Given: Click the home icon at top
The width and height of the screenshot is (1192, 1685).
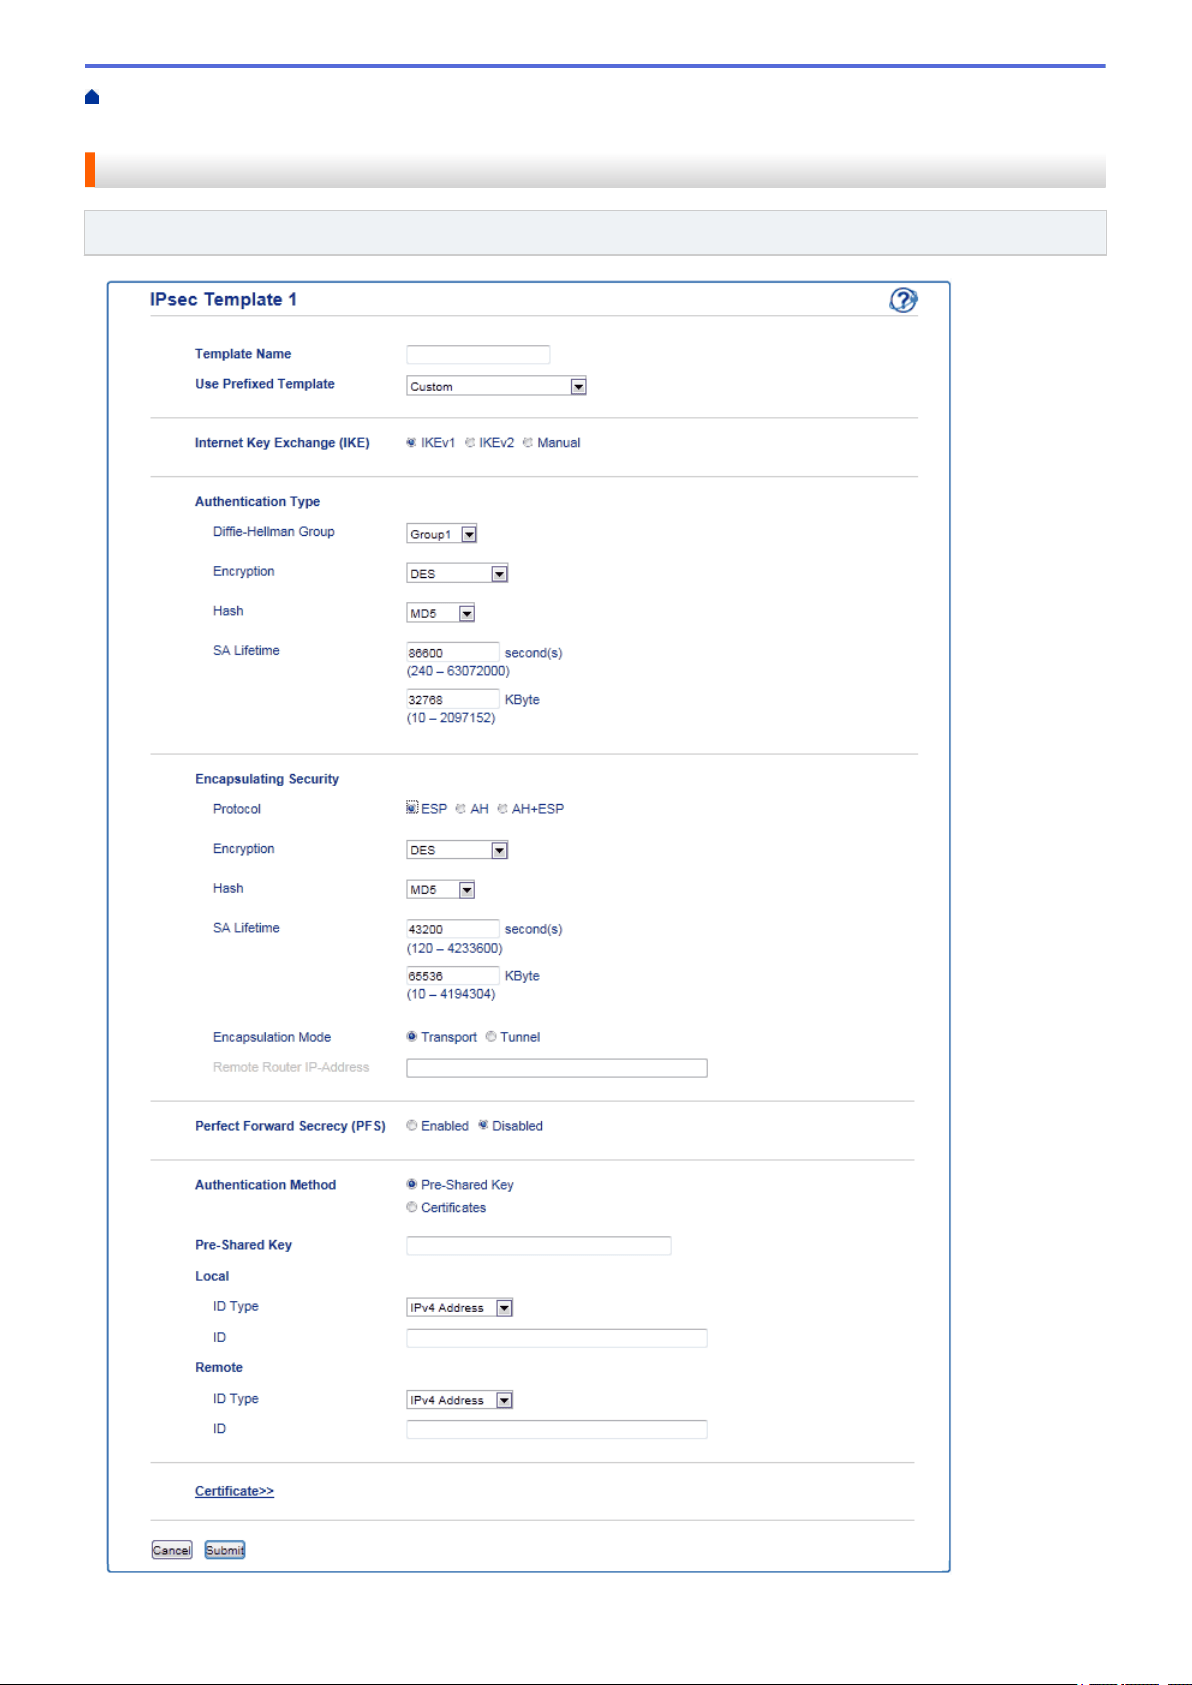Looking at the screenshot, I should (x=92, y=97).
